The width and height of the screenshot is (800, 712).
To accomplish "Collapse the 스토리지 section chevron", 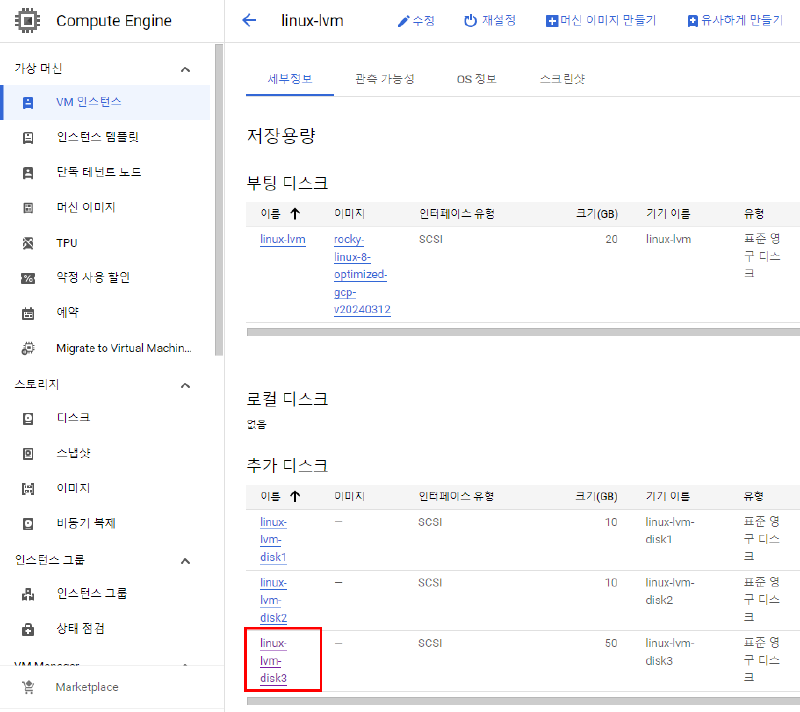I will [x=185, y=386].
